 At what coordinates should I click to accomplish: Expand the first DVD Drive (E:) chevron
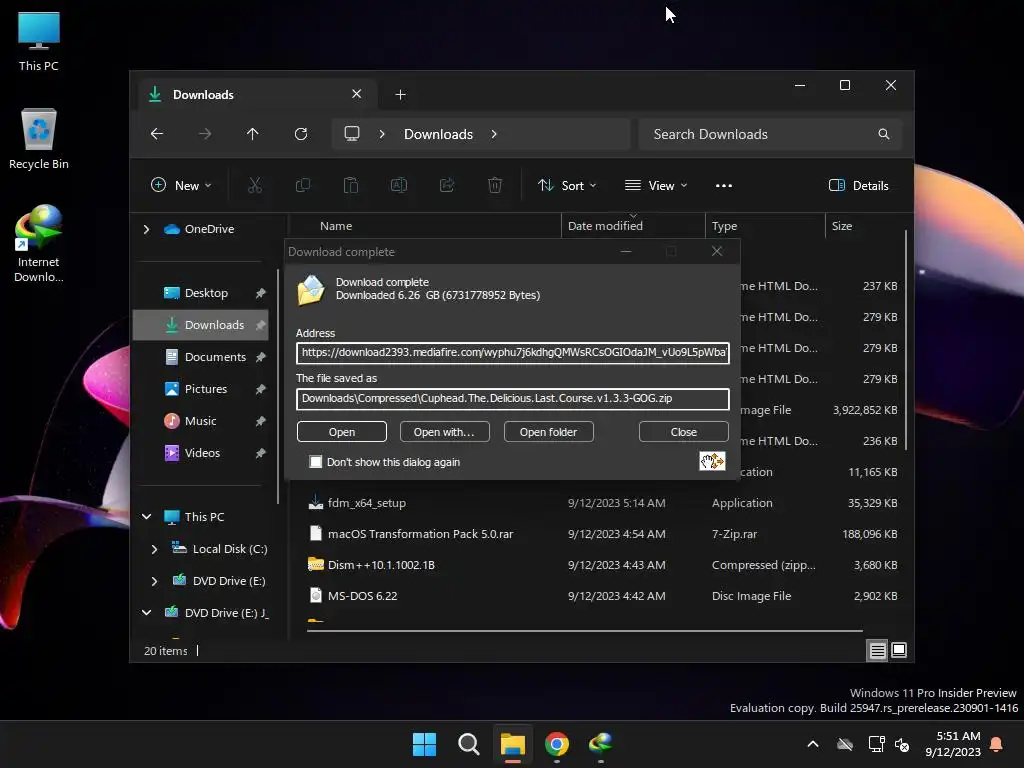tap(154, 581)
